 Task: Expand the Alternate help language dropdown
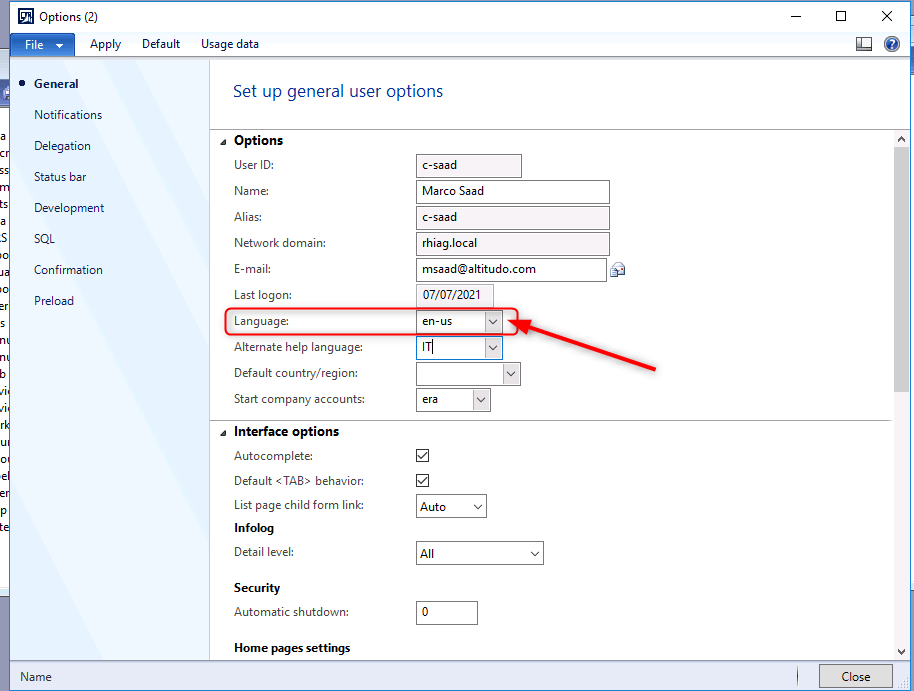[492, 348]
